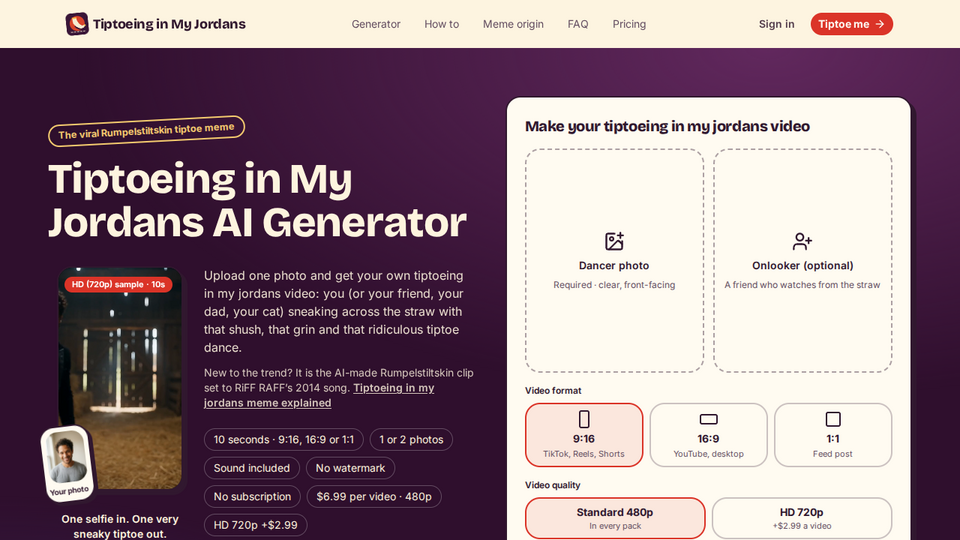Click the No watermark chip

tap(350, 468)
